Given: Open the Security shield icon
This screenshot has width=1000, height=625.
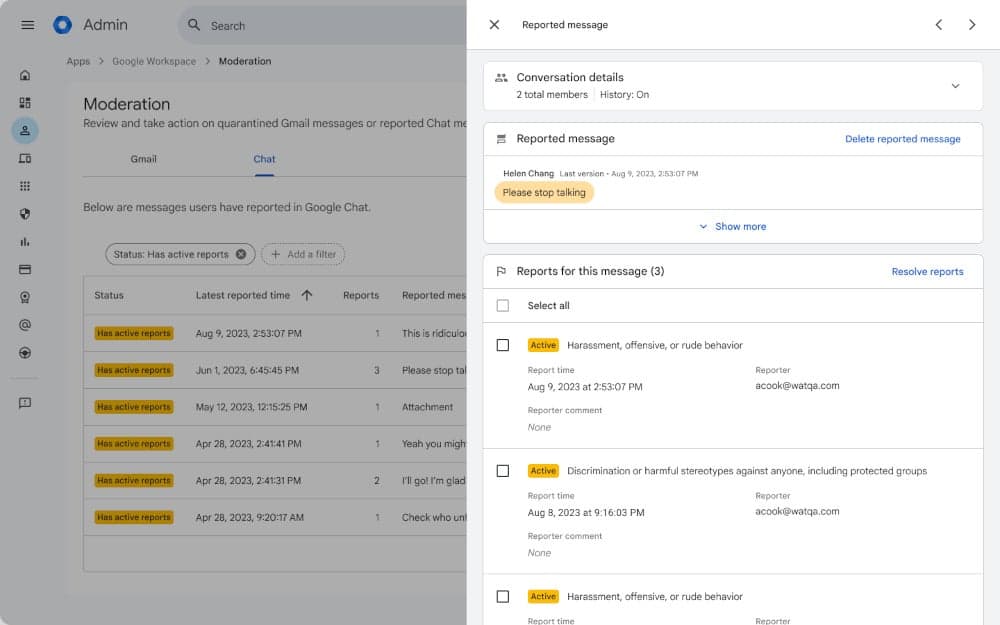Looking at the screenshot, I should click(x=26, y=213).
